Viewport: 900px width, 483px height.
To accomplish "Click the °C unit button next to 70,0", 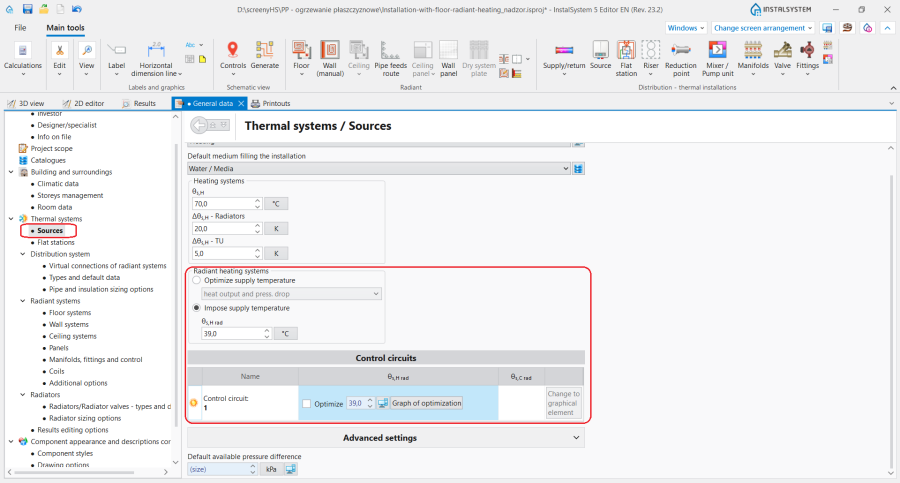I will click(x=276, y=204).
